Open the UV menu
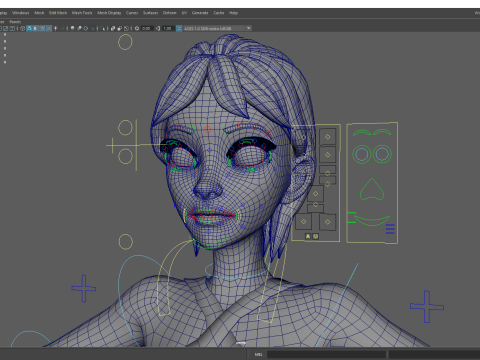The width and height of the screenshot is (480, 360). click(x=184, y=13)
